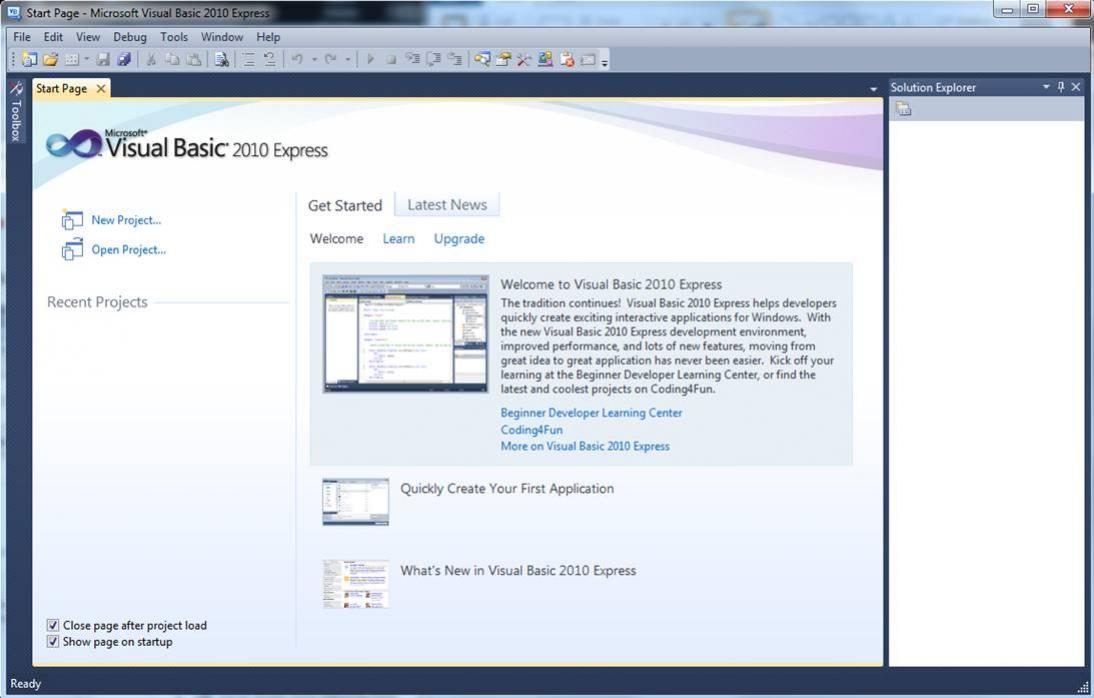
Task: Pin the Solution Explorer panel with pushpin
Action: [1061, 87]
